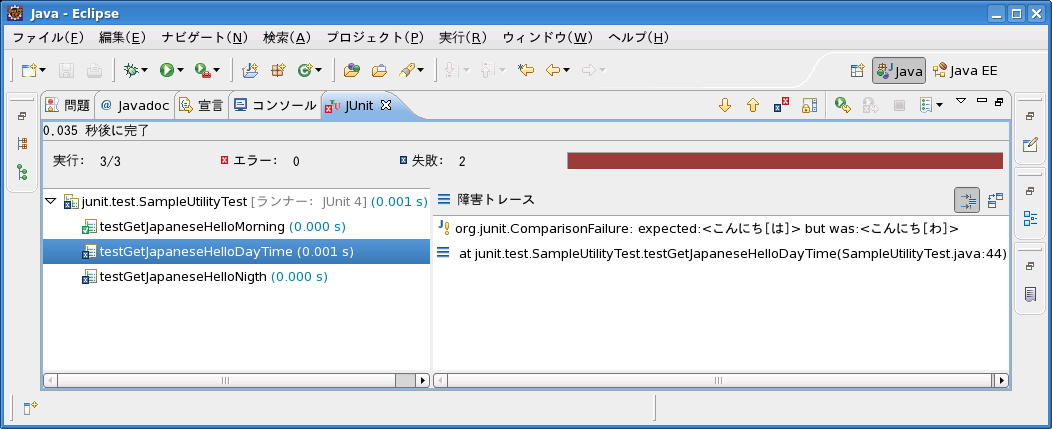Click failure trace scrollbar right arrow
The image size is (1052, 429).
click(x=1002, y=381)
